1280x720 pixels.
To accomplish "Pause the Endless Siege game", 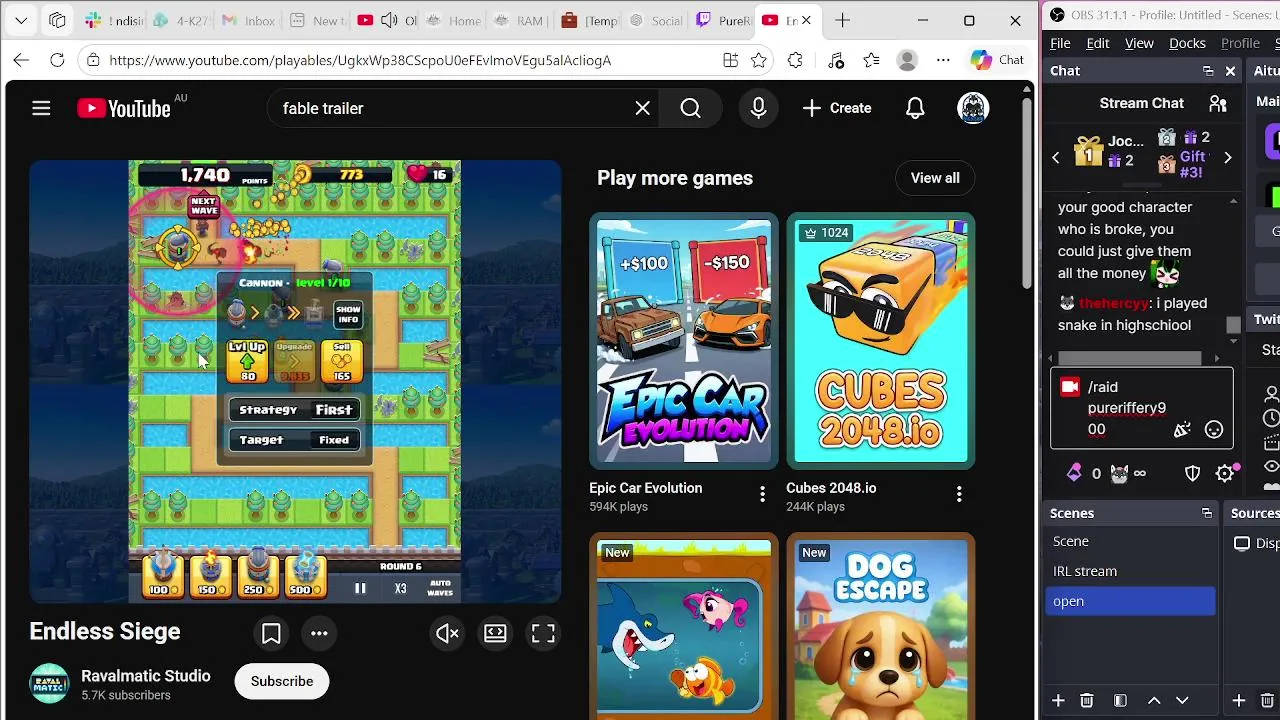I will coord(360,588).
